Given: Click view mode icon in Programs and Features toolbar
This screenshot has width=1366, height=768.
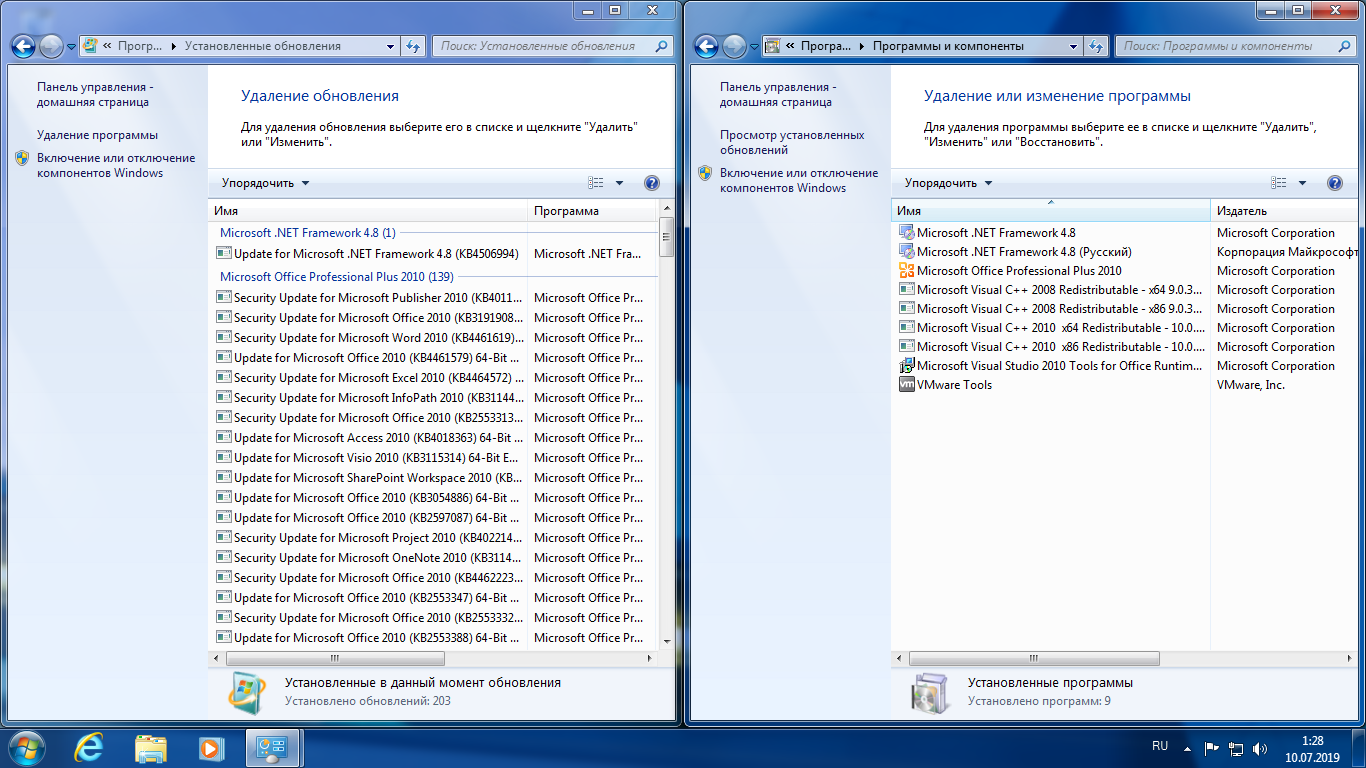Looking at the screenshot, I should pyautogui.click(x=1279, y=183).
